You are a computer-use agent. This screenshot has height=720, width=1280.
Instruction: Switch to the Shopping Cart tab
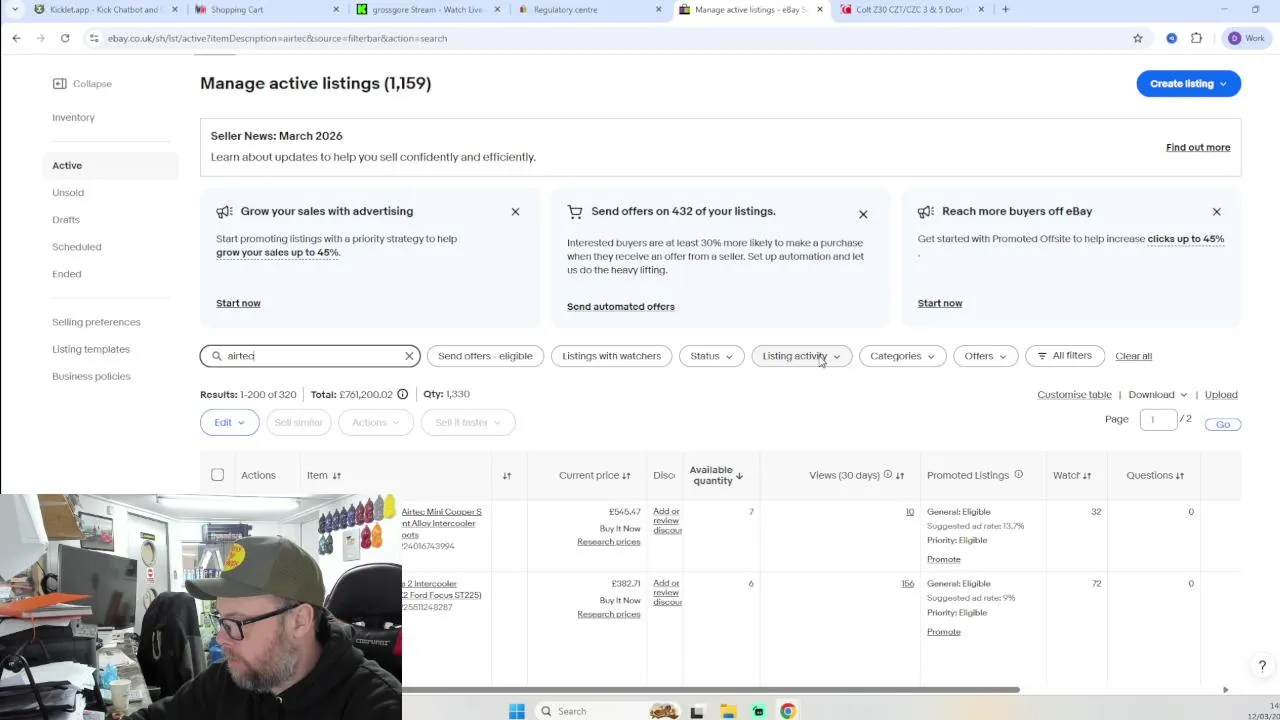[x=265, y=10]
